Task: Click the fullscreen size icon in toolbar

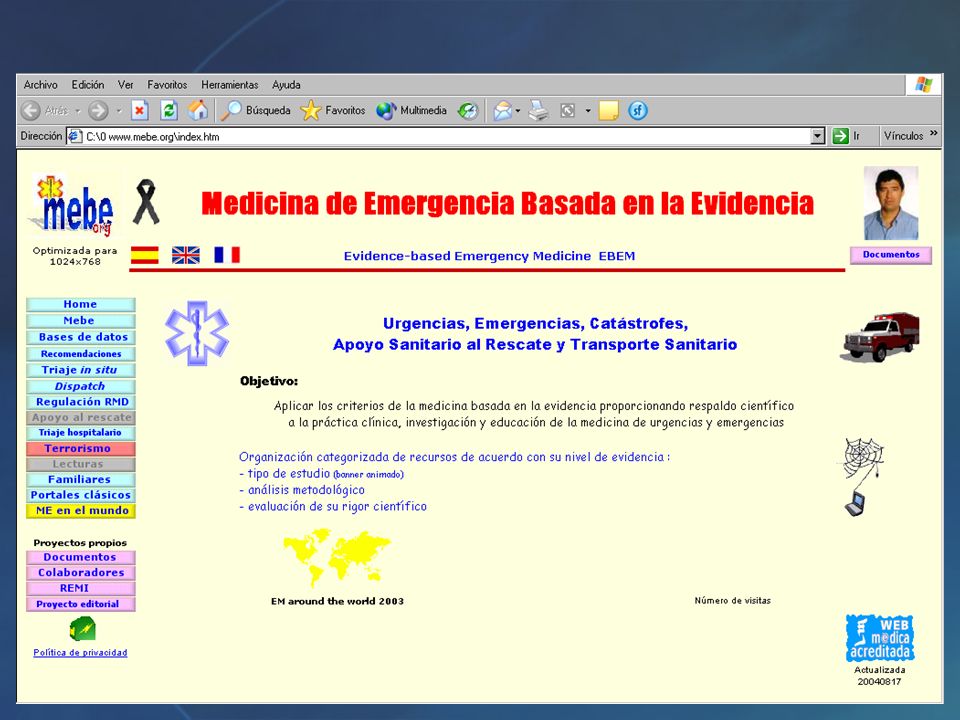Action: [x=568, y=111]
